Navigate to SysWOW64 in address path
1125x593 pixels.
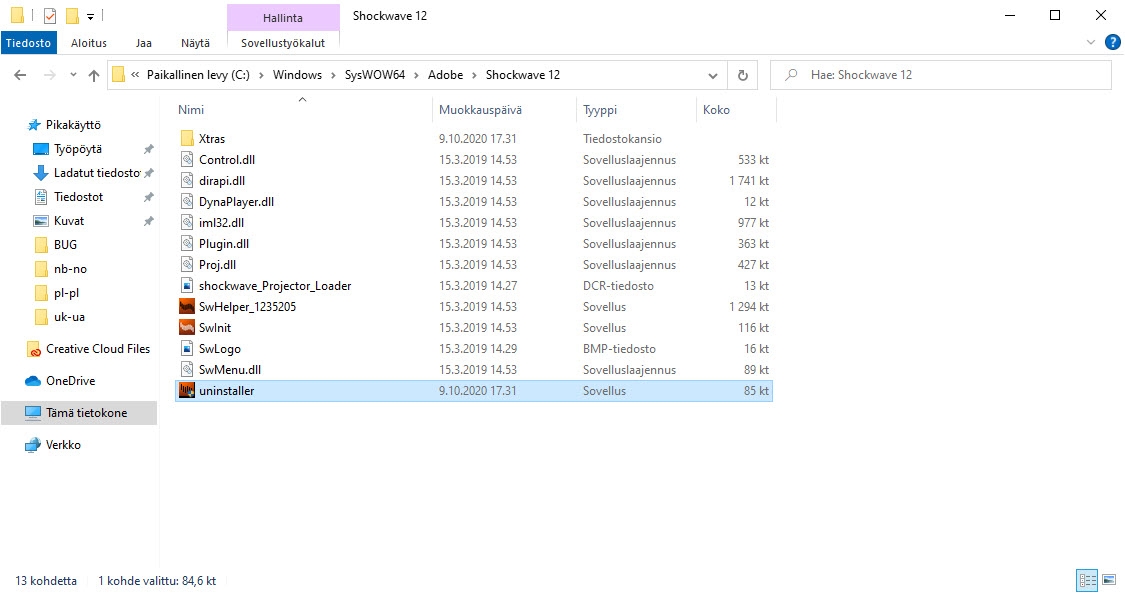point(375,75)
